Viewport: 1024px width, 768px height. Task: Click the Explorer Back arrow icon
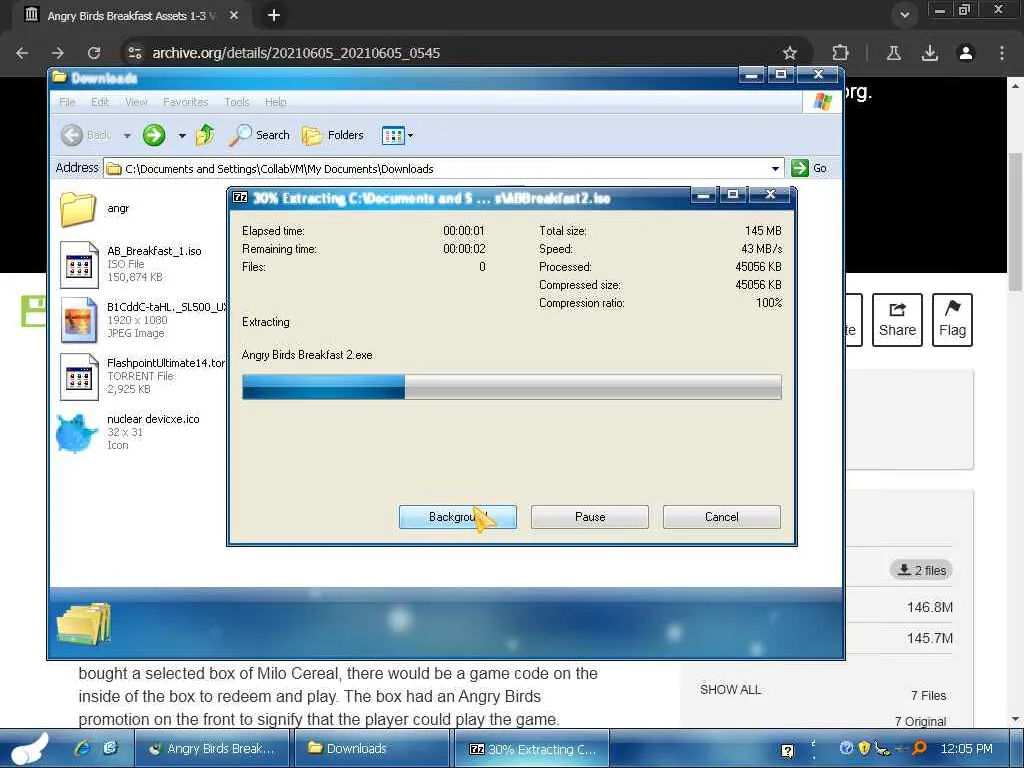click(x=72, y=135)
